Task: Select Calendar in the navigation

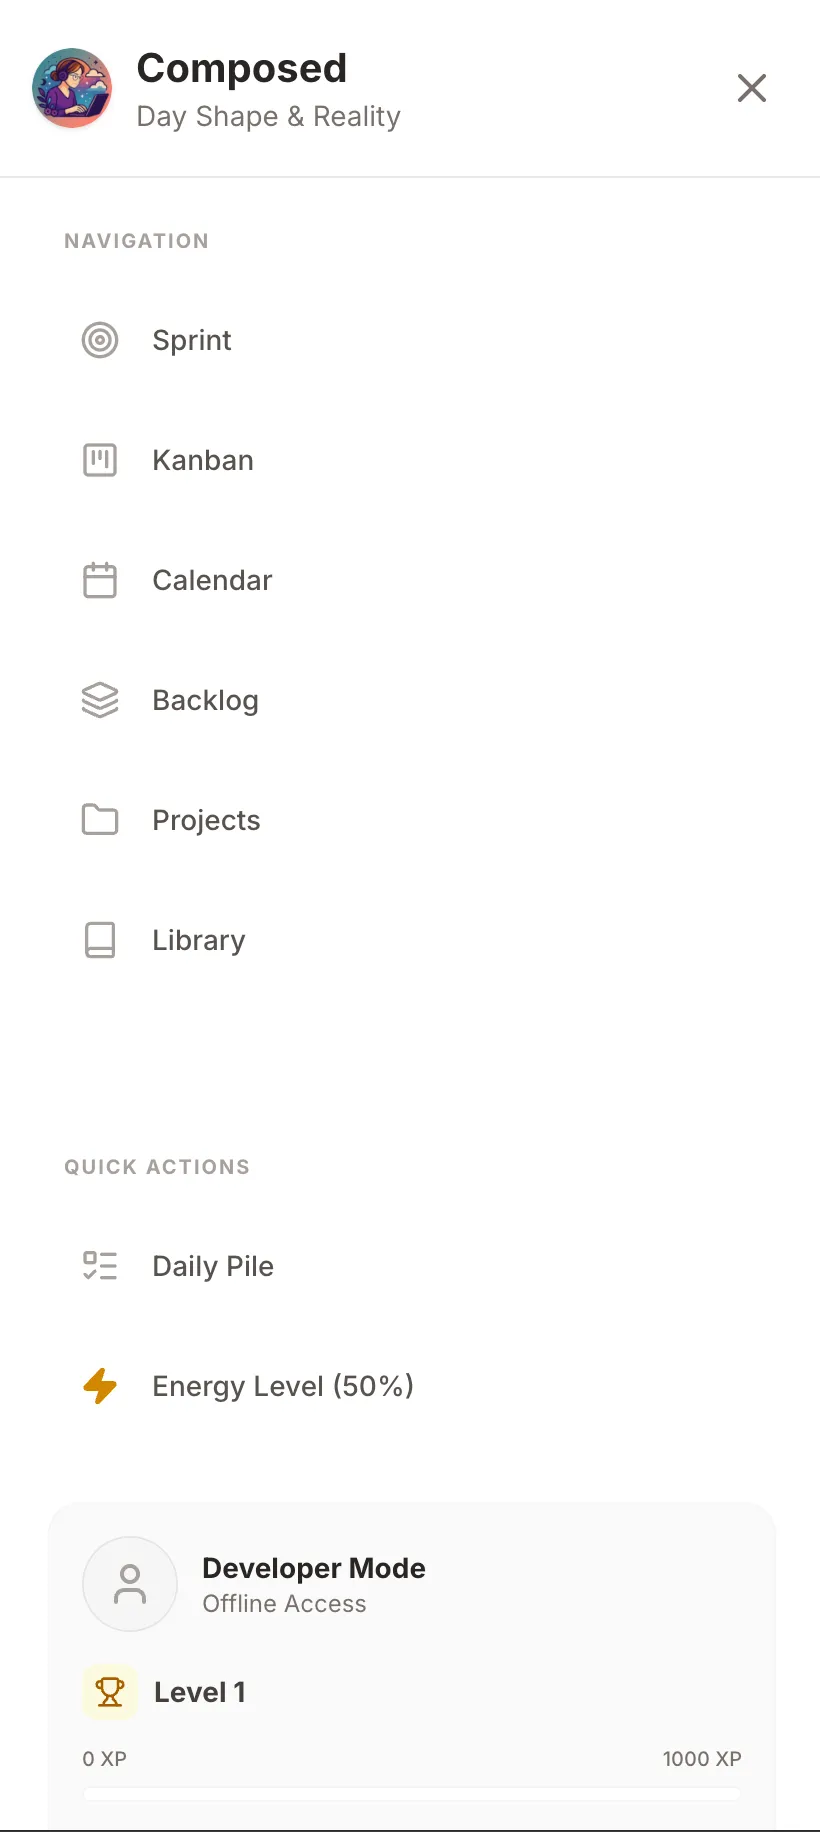Action: click(212, 580)
